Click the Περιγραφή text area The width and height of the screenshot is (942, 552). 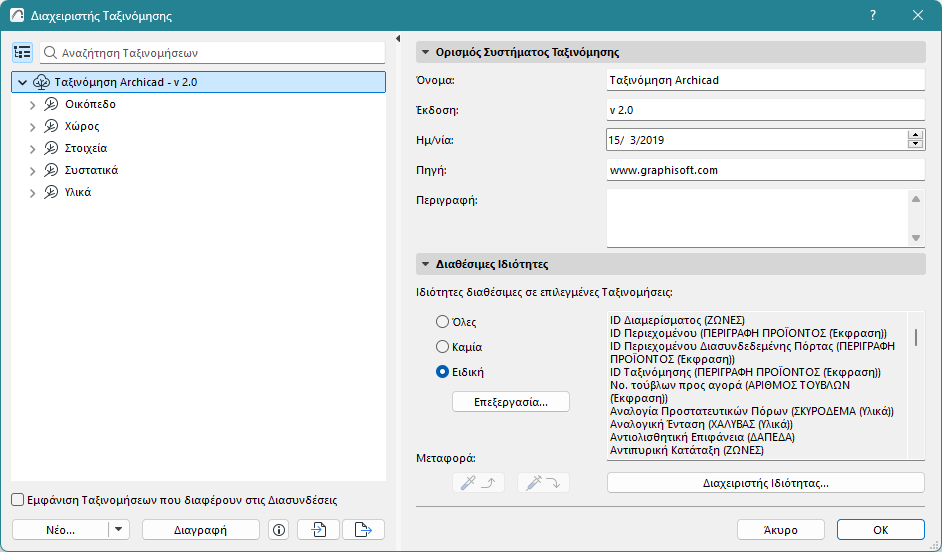[x=757, y=217]
